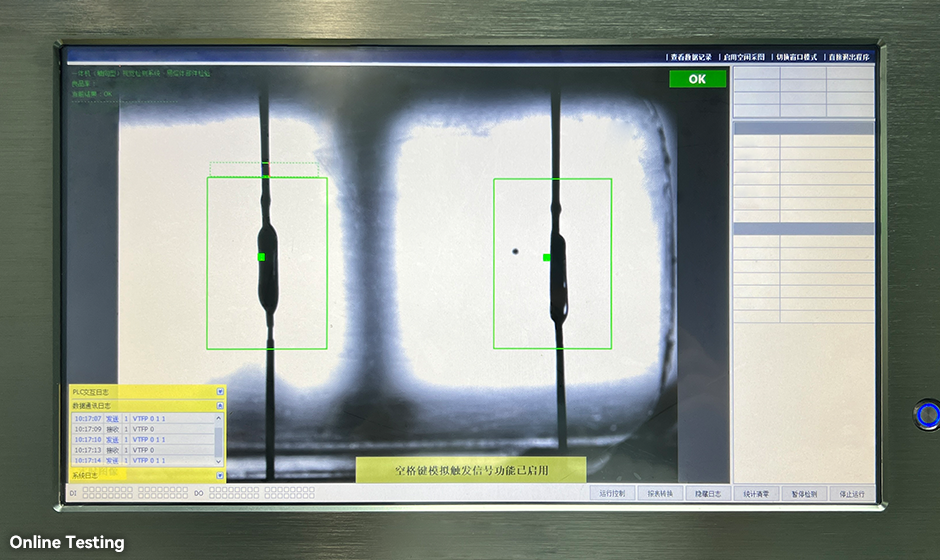This screenshot has width=940, height=560.
Task: Expand the PLC交互日志 log panel
Action: [x=220, y=392]
